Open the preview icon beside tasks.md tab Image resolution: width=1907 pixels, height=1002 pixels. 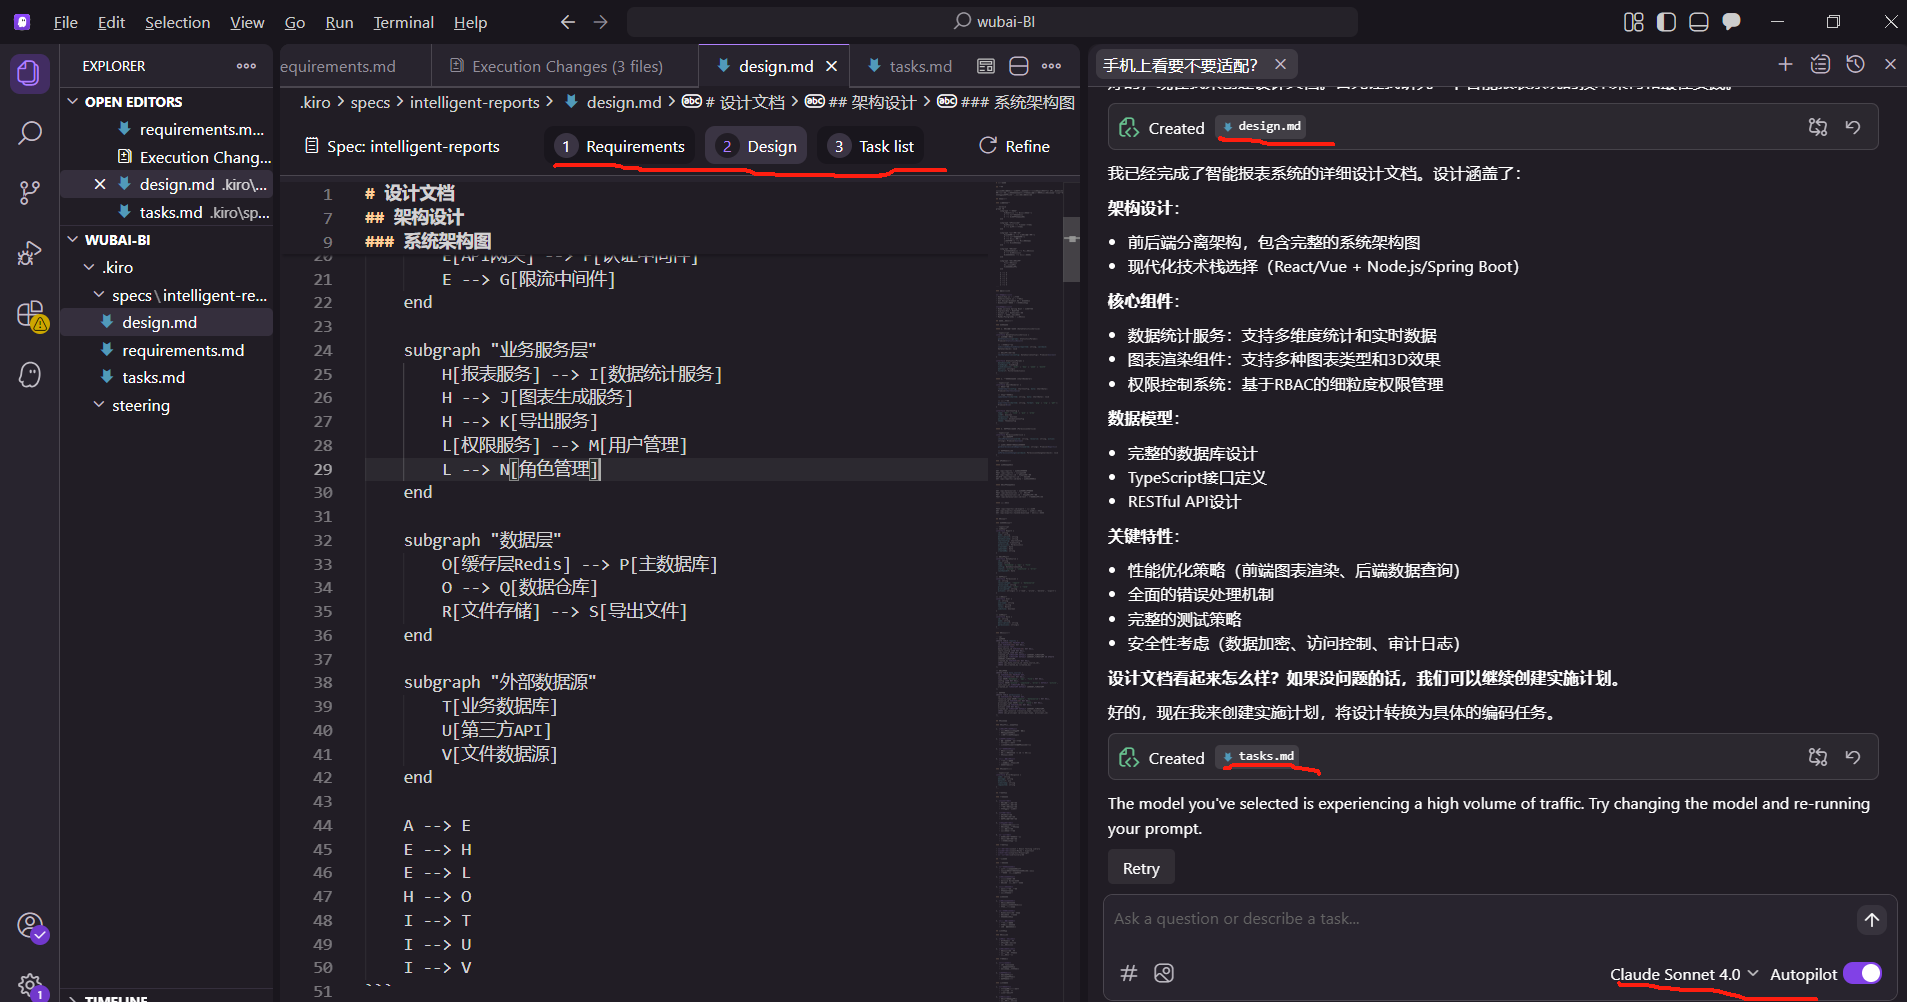(986, 66)
